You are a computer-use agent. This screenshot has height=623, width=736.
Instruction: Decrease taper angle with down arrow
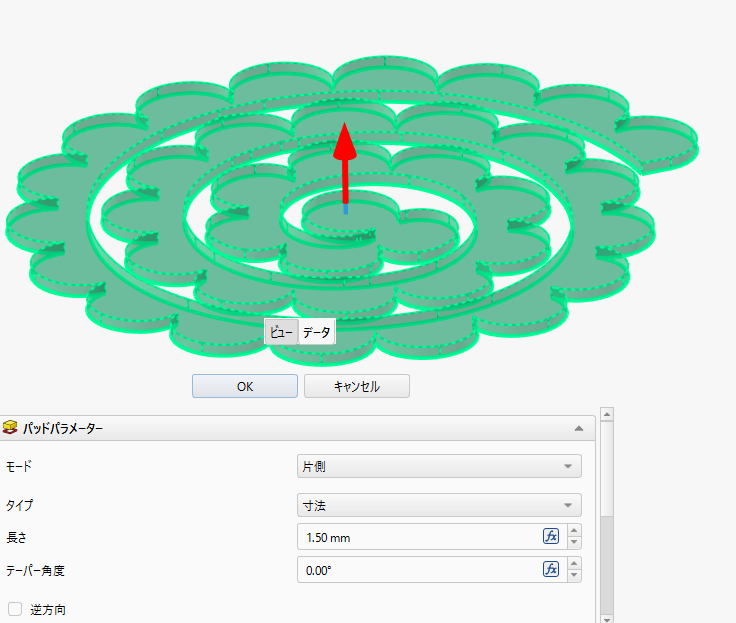[x=574, y=576]
